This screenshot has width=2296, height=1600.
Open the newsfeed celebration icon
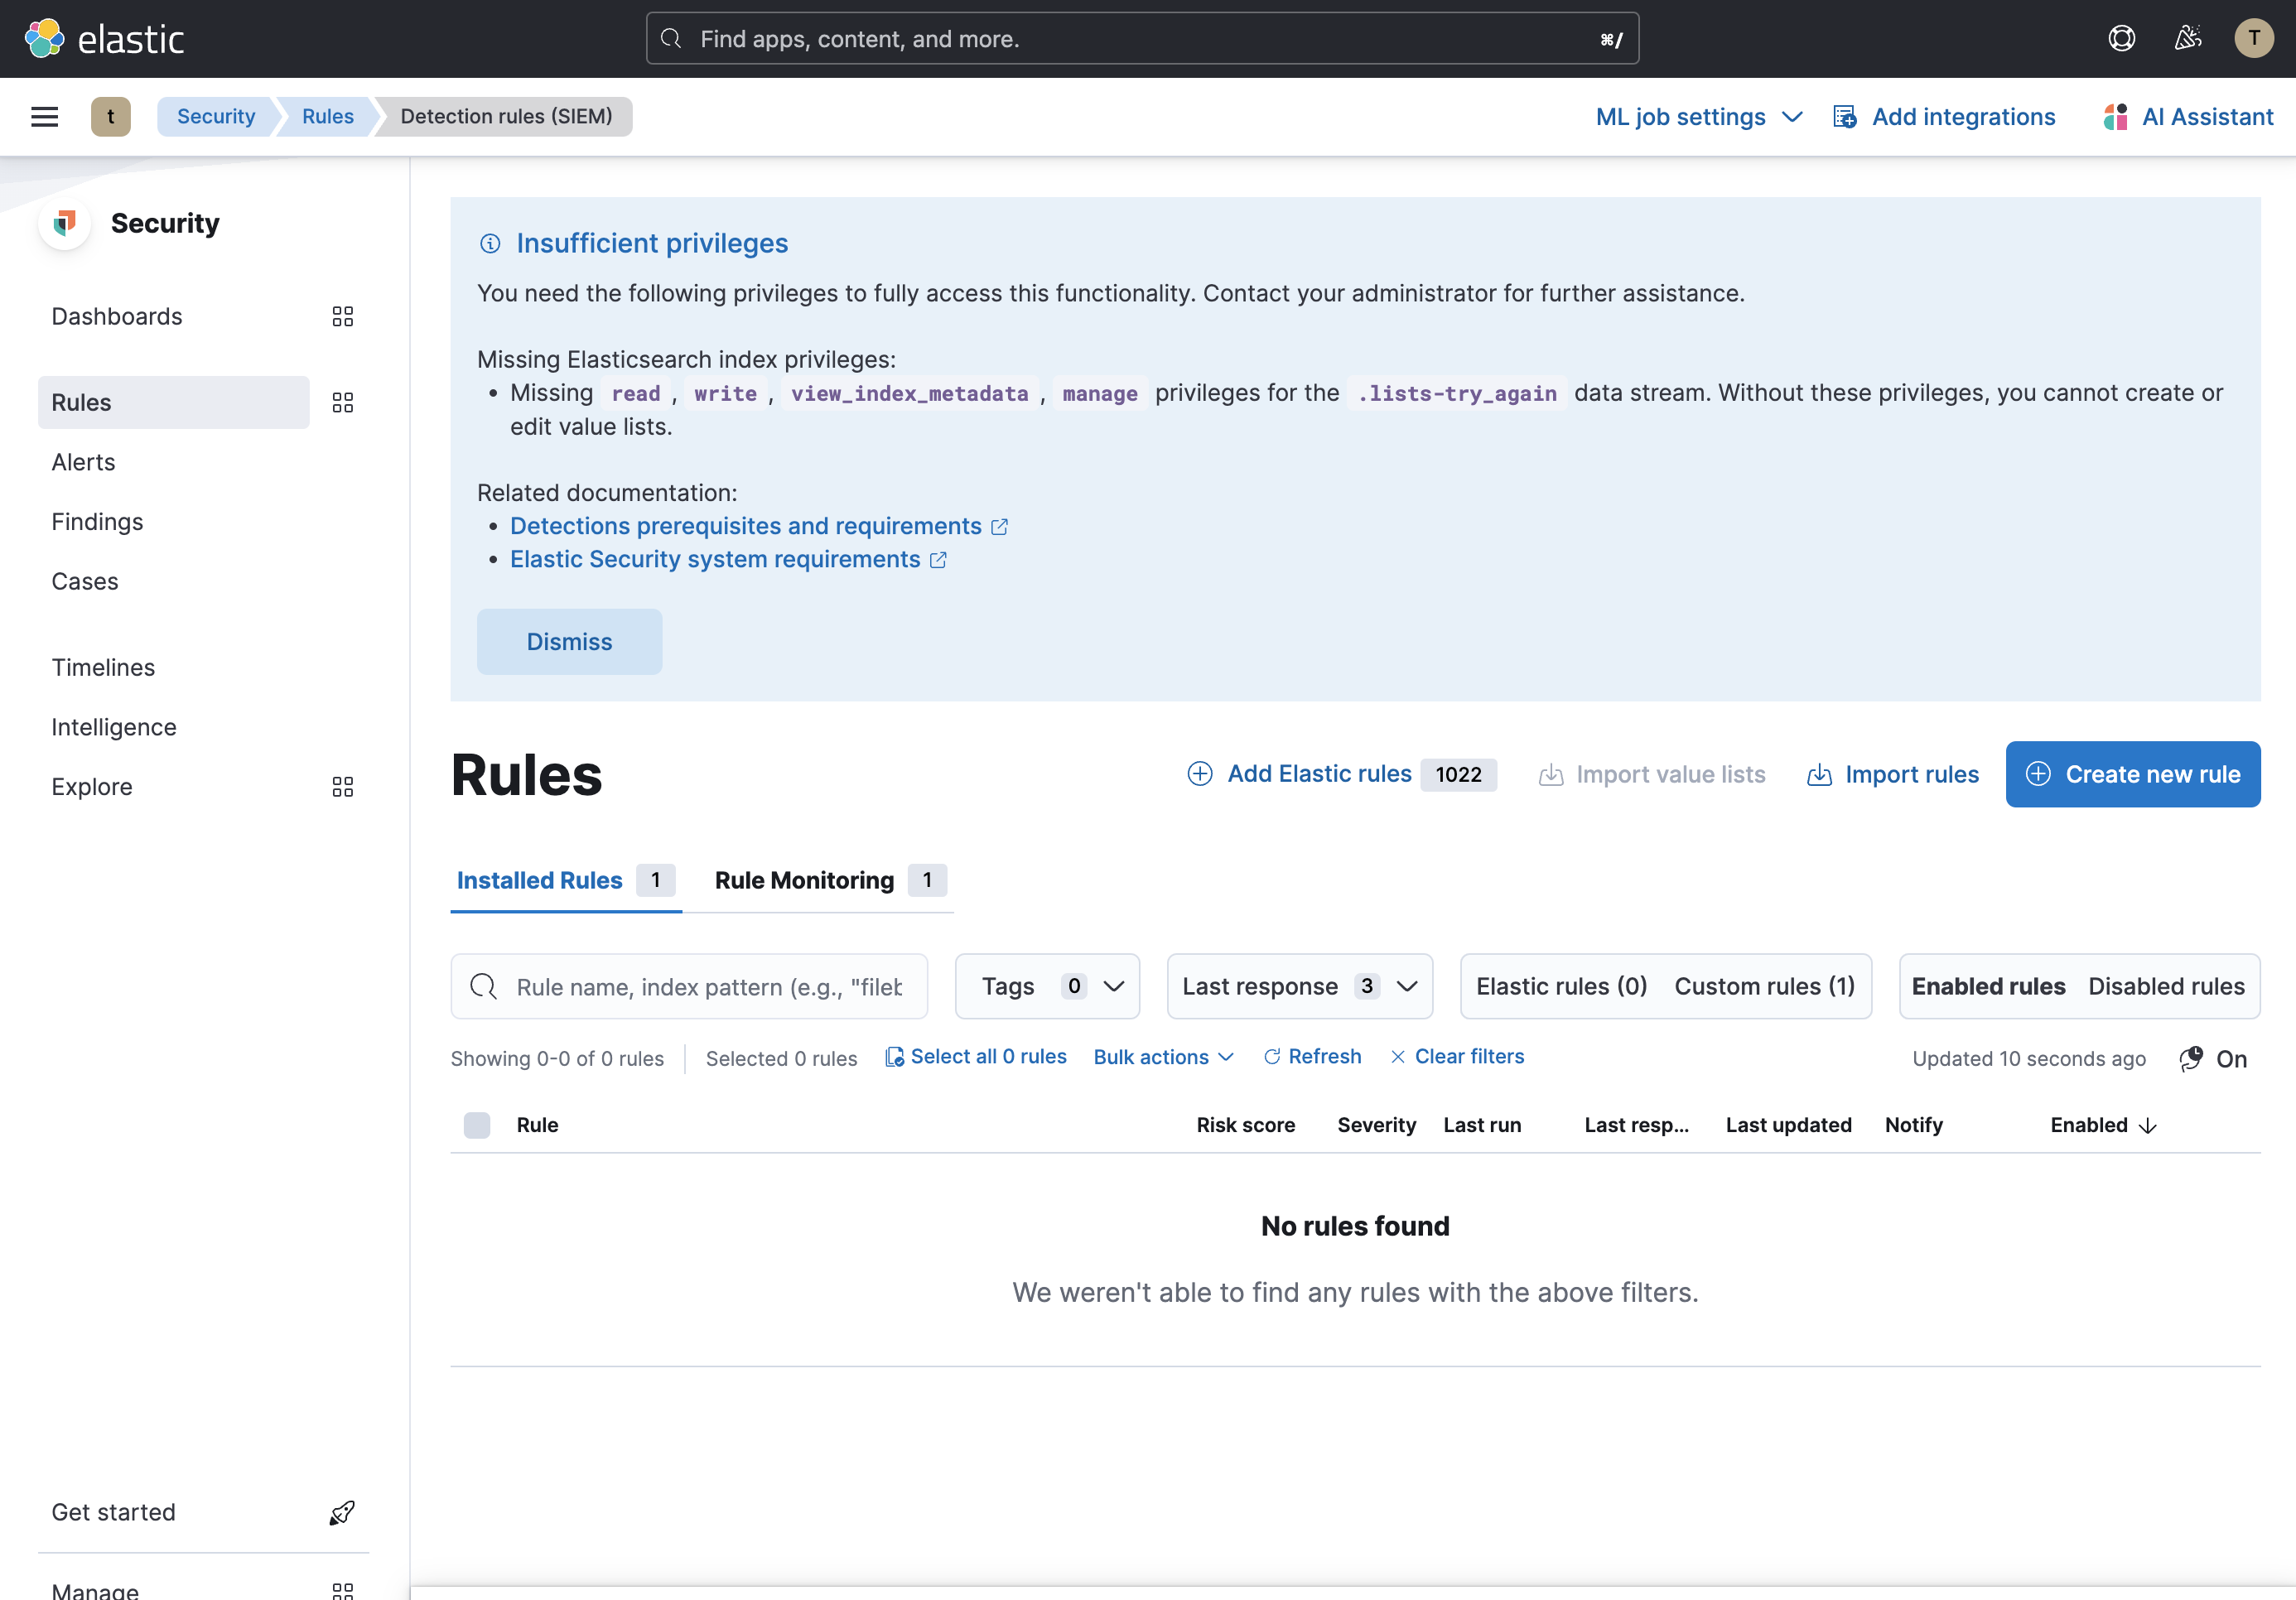[x=2188, y=39]
